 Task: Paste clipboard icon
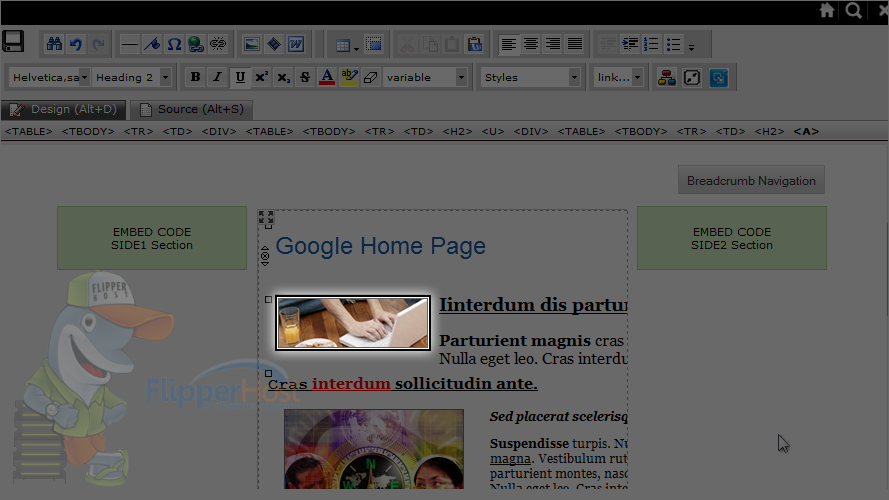[452, 44]
